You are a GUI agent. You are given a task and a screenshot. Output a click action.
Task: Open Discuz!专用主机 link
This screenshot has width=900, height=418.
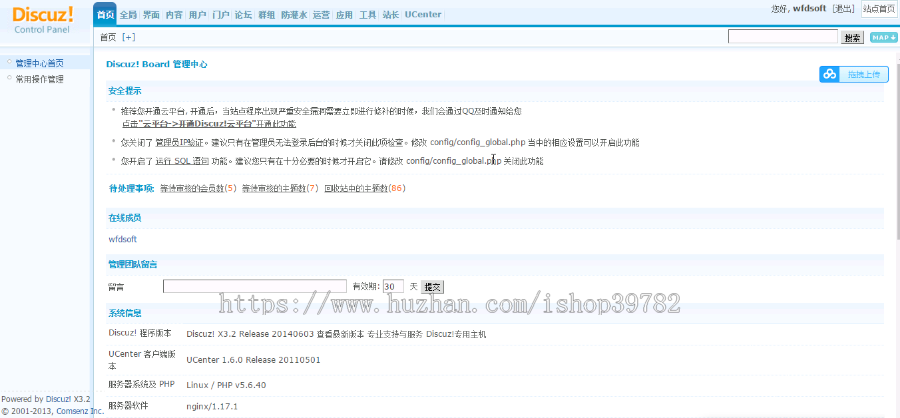coord(456,334)
